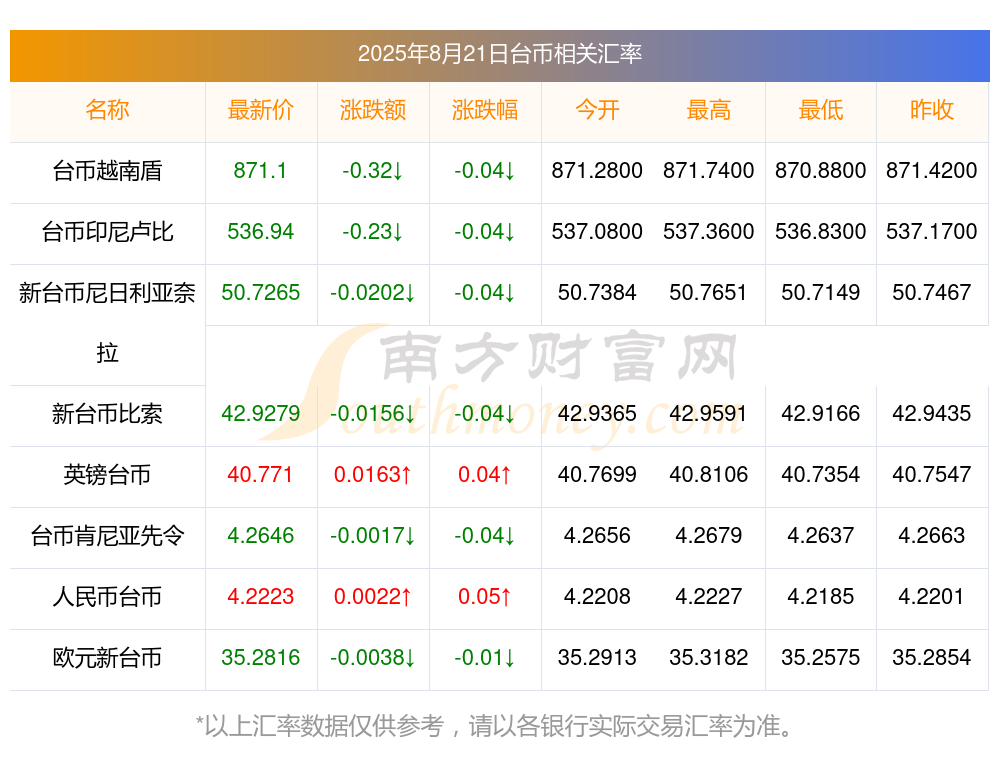Select the row name '台币肯尼亚先令'
The image size is (1000, 757).
[x=107, y=536]
